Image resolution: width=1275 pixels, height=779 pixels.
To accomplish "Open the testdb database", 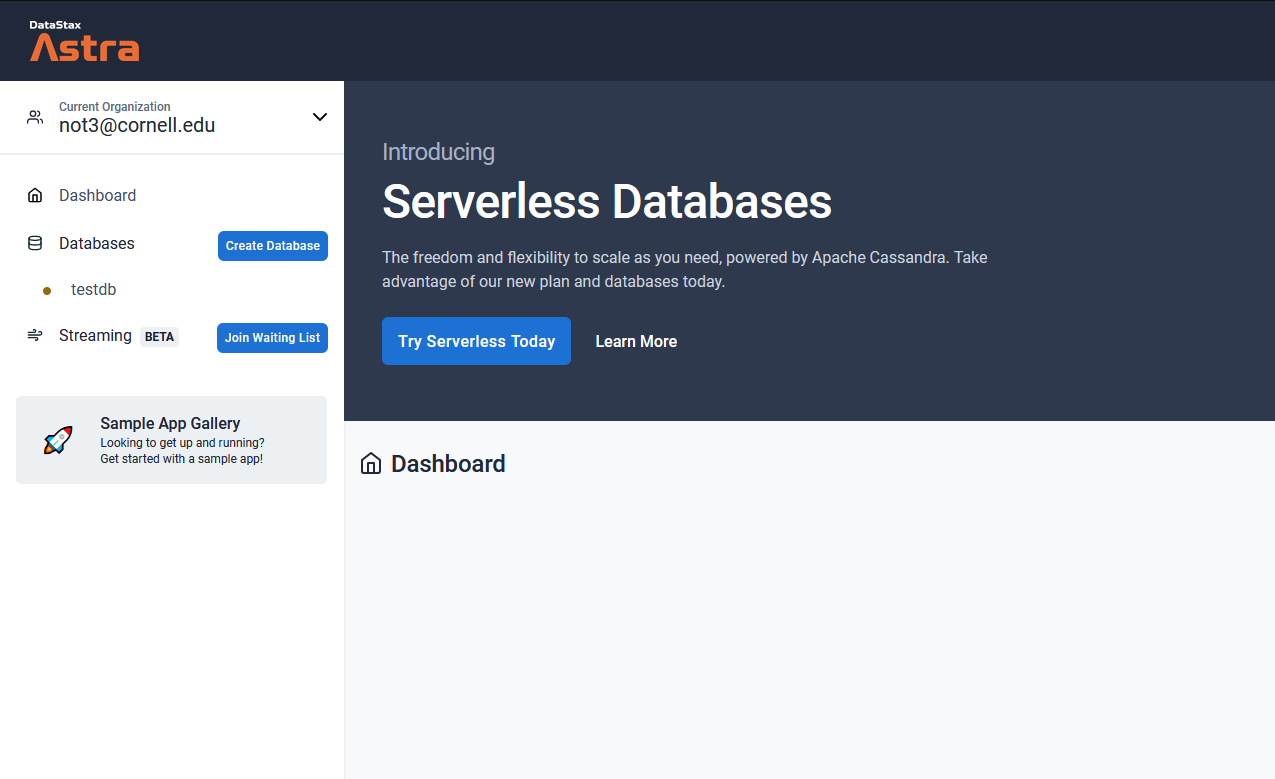I will (94, 289).
